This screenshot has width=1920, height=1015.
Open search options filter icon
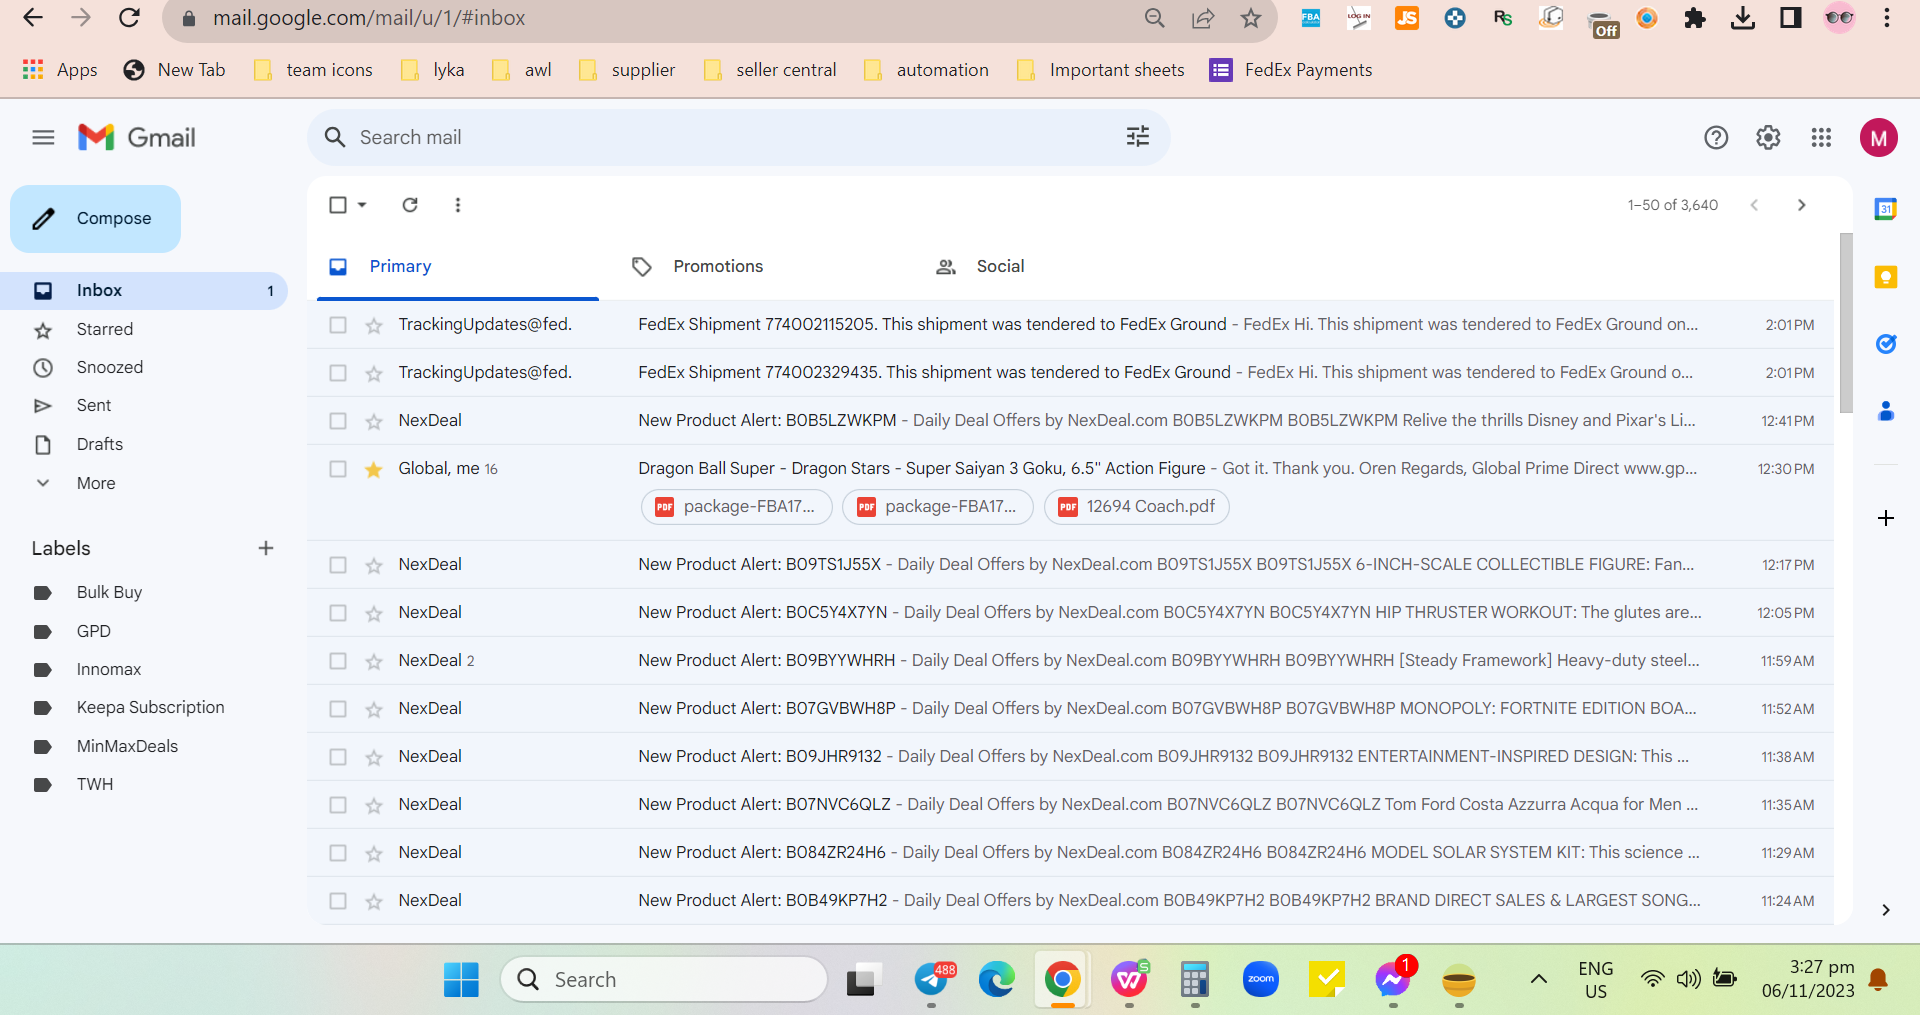(x=1138, y=137)
